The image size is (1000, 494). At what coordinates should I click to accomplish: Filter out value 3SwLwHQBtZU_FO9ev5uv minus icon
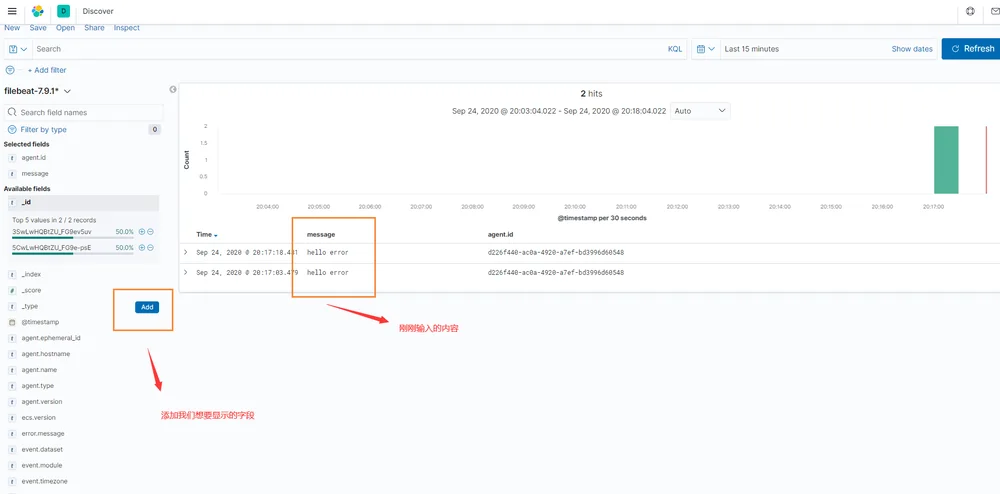150,231
